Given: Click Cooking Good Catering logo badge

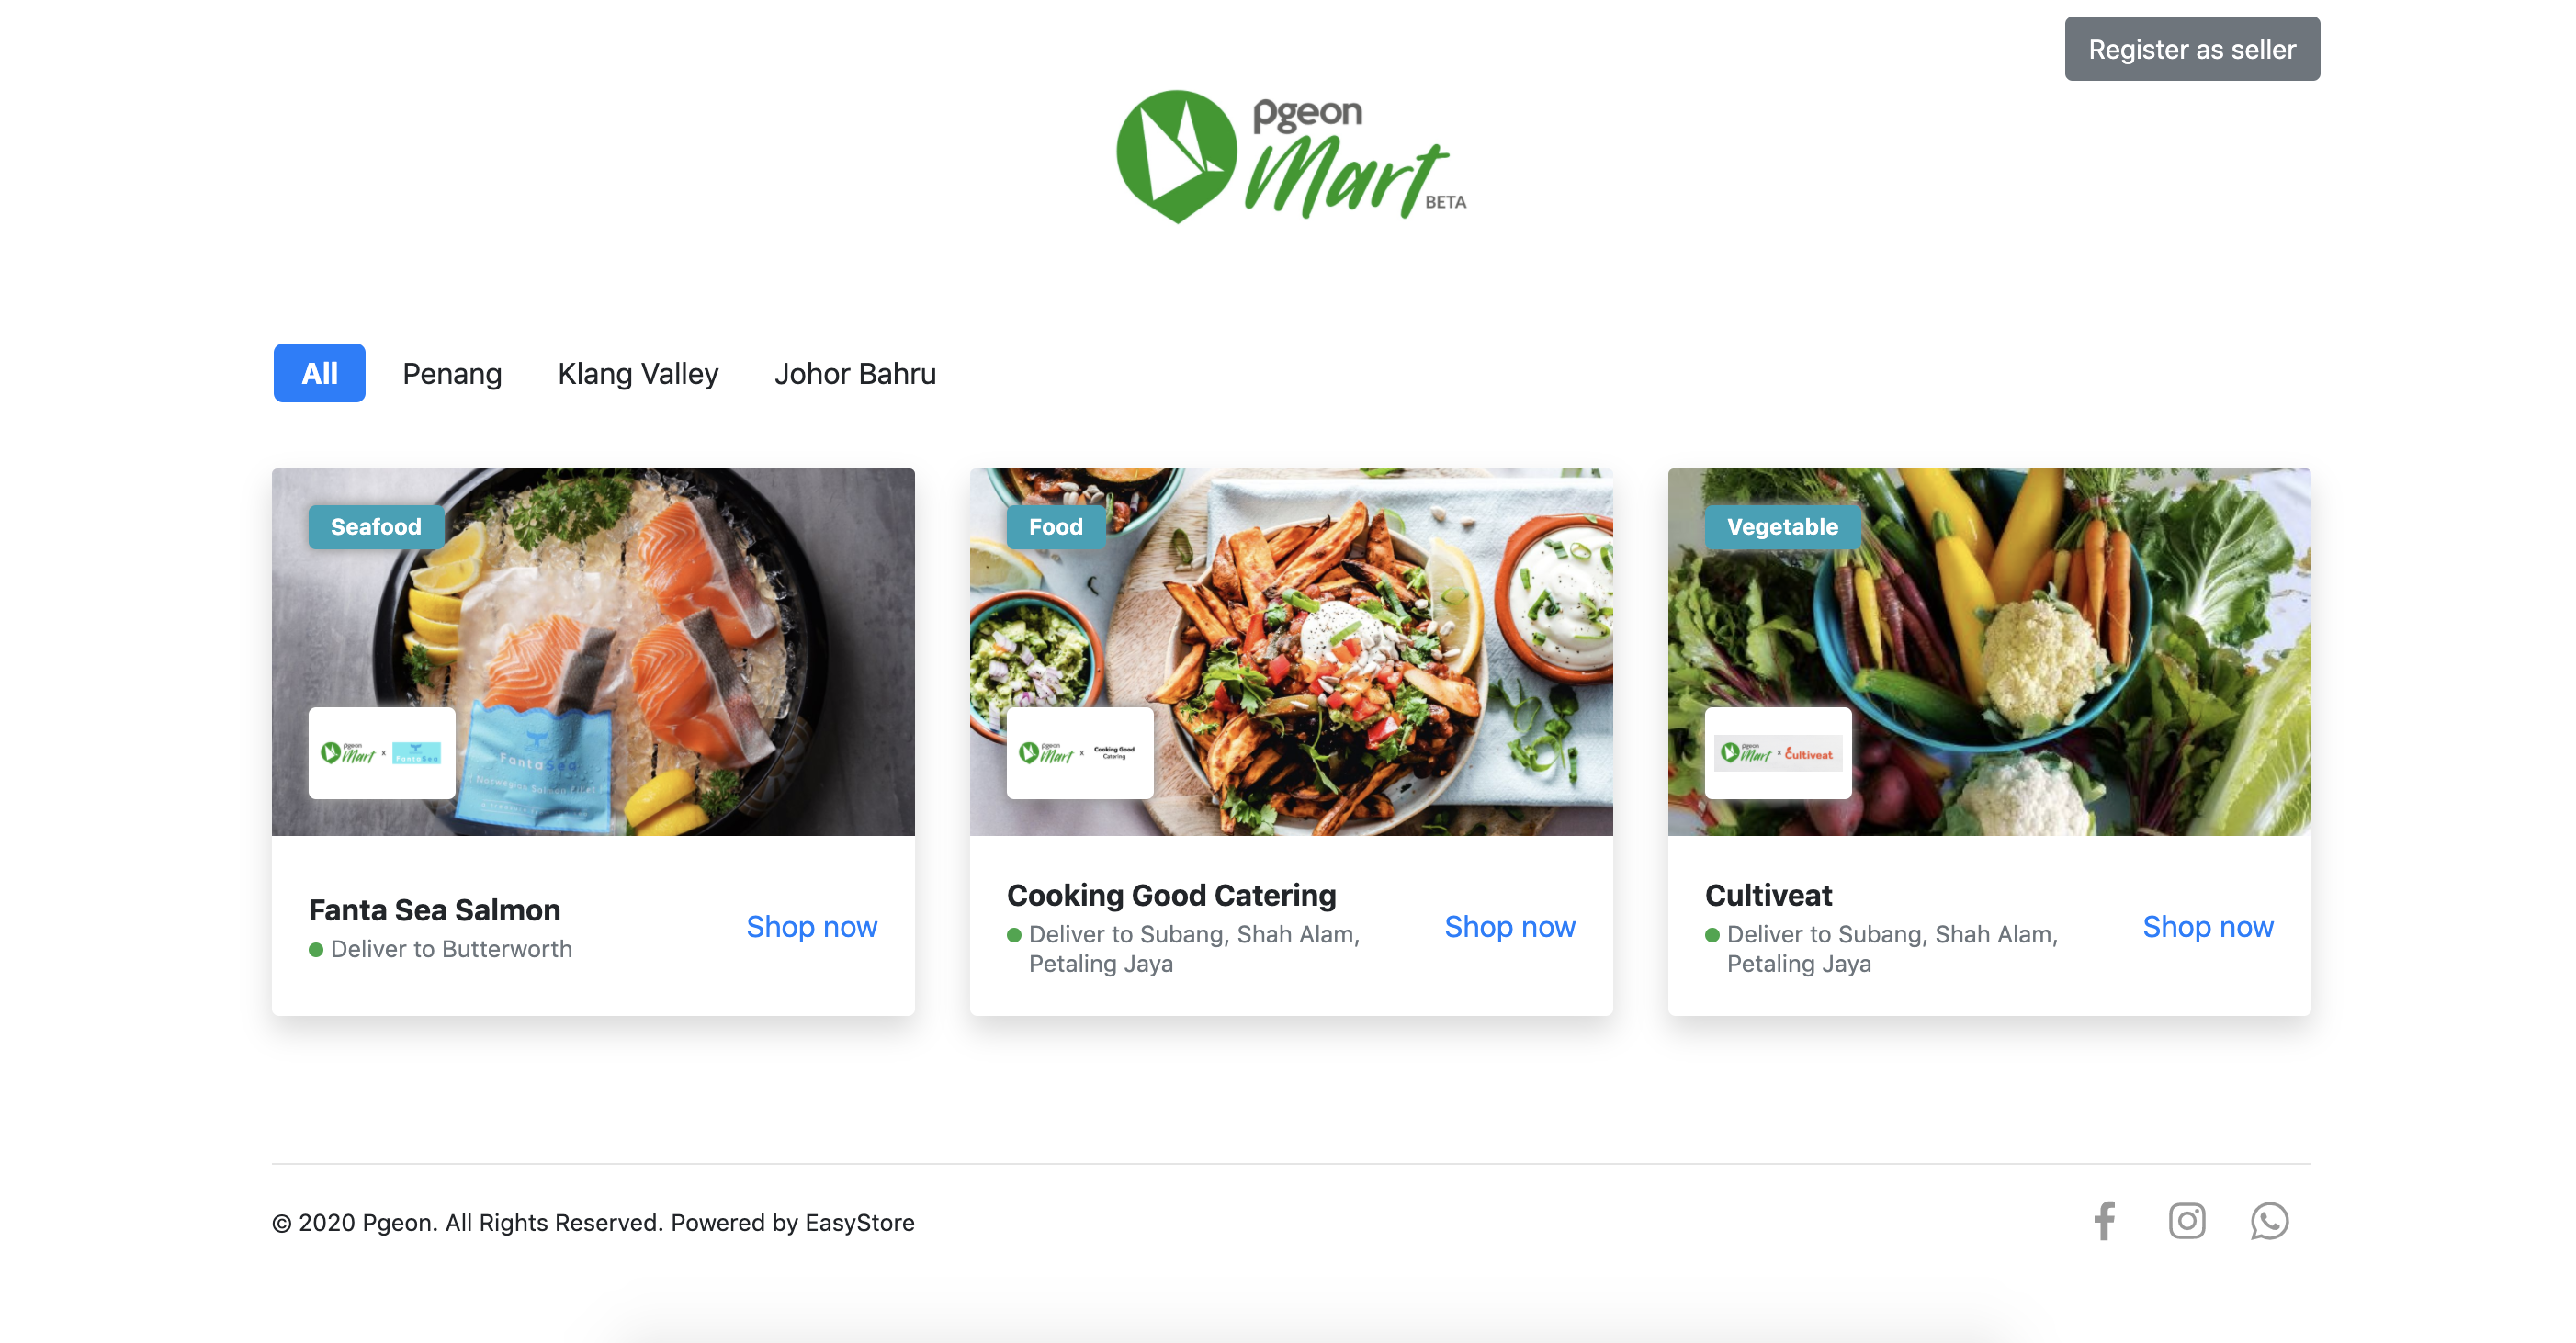Looking at the screenshot, I should pyautogui.click(x=1080, y=753).
